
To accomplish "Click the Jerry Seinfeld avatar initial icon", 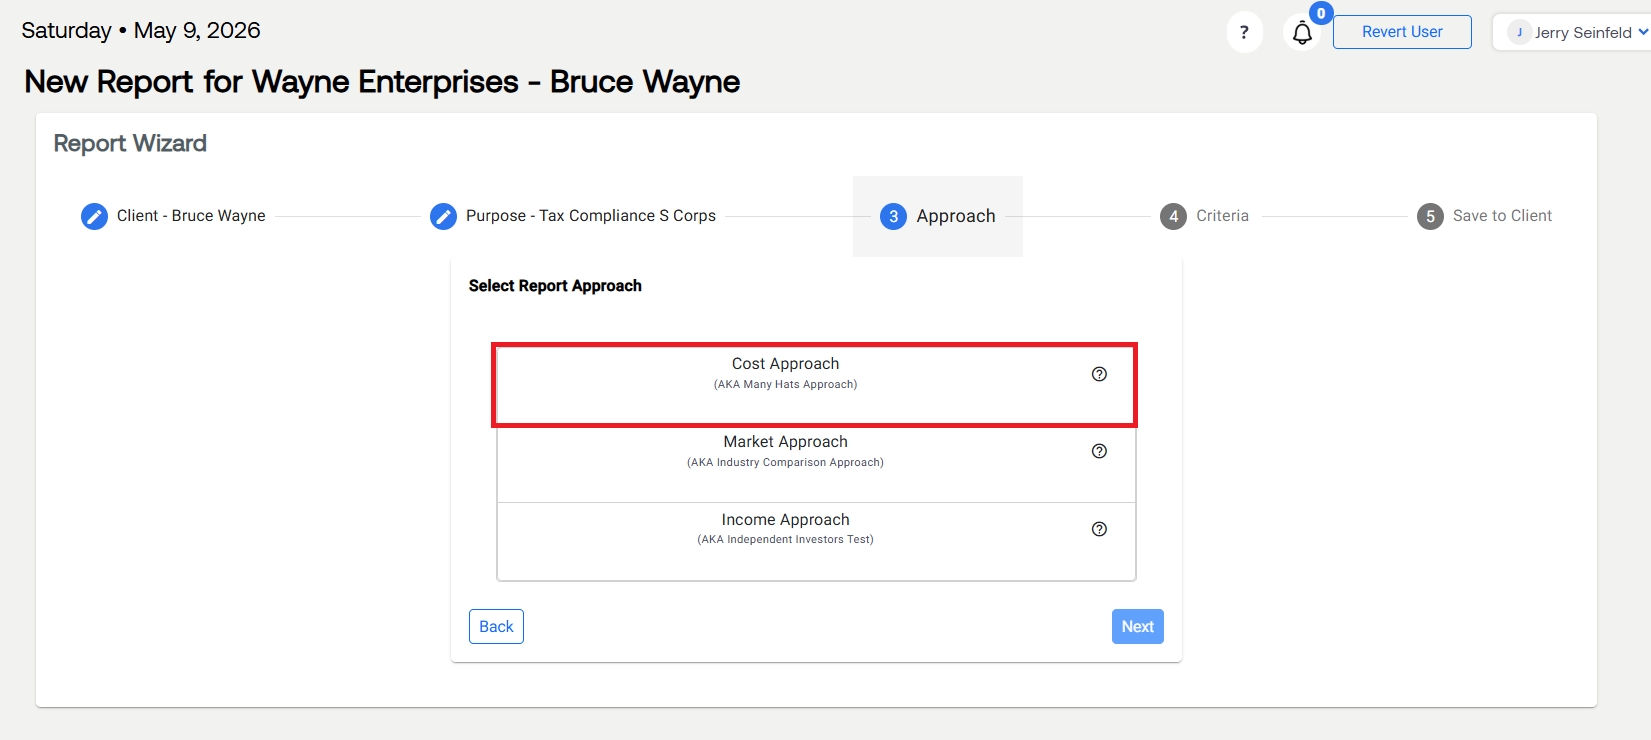I will click(1519, 32).
